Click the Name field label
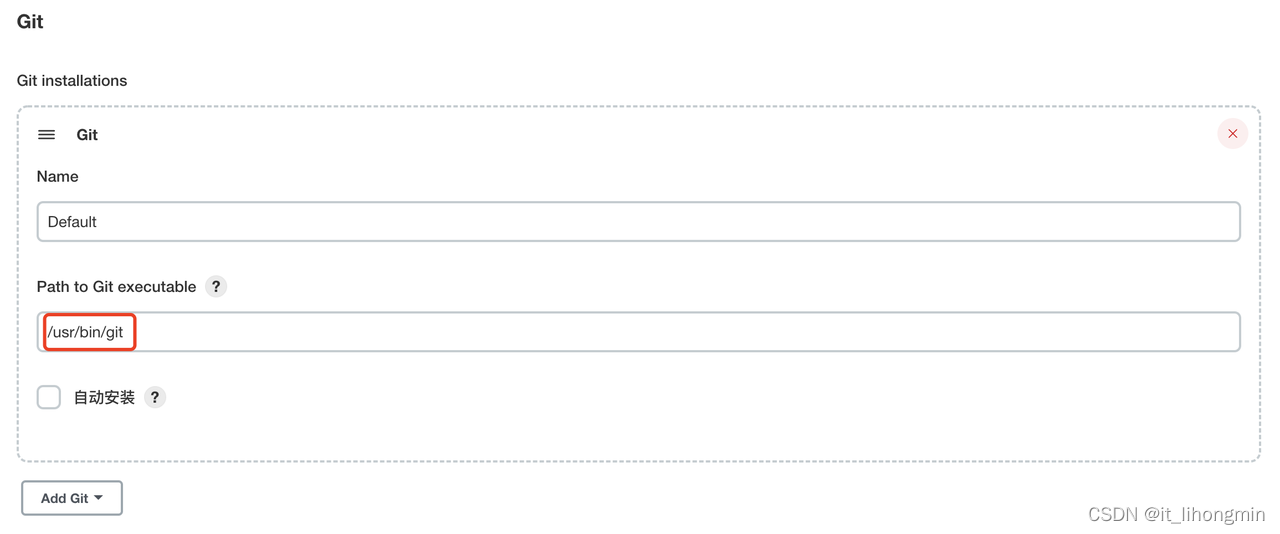 pos(57,177)
